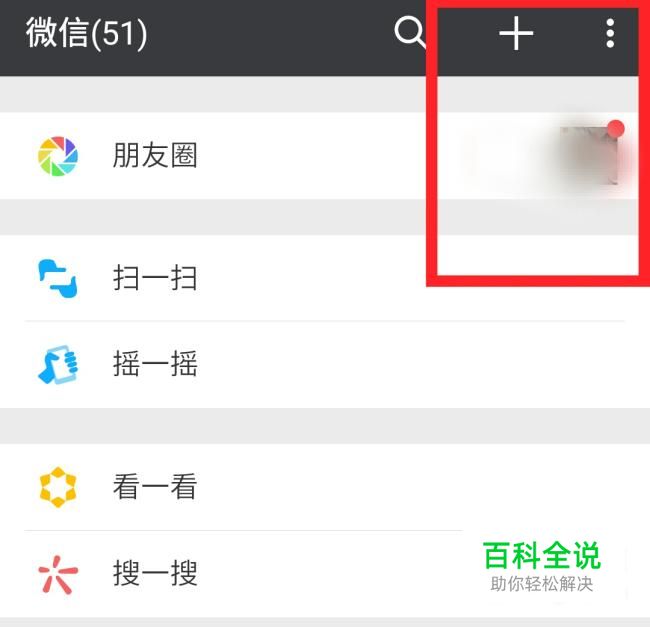Tap the blue 扫一扫 scan icon
650x627 pixels.
[x=58, y=278]
